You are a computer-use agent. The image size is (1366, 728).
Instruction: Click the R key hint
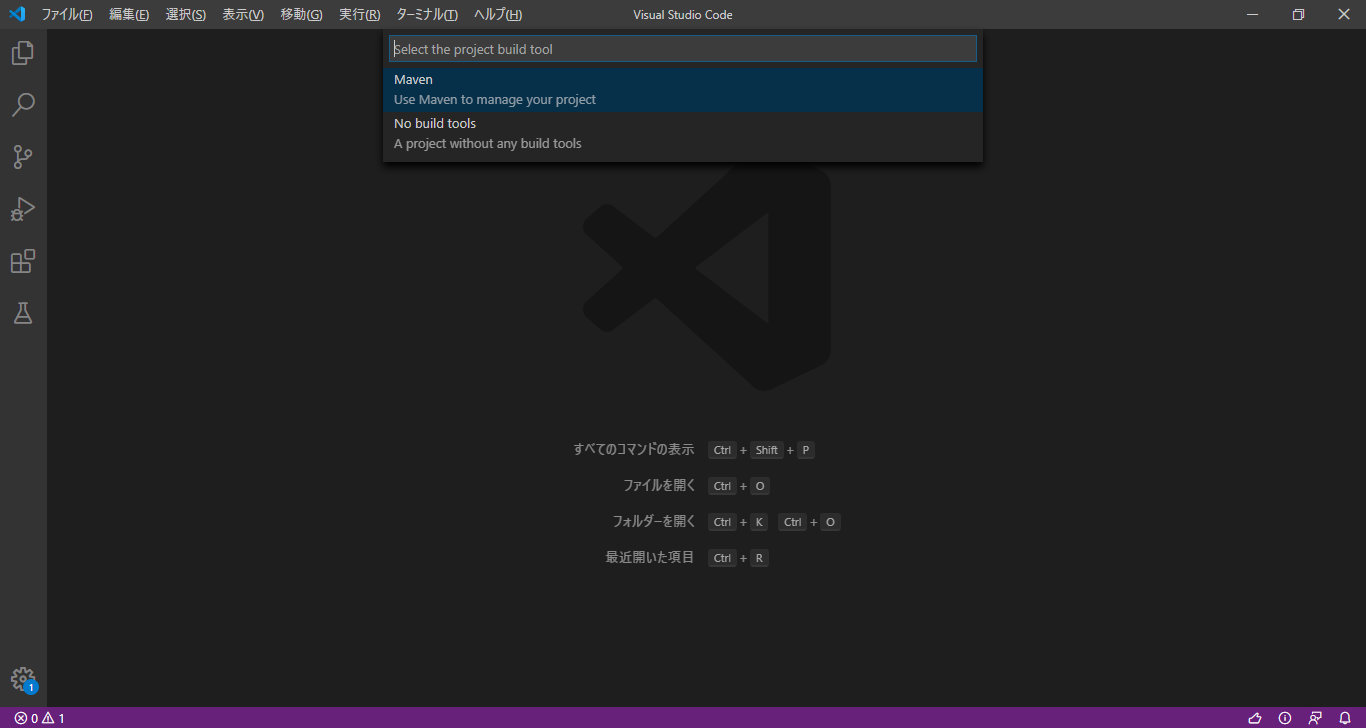point(760,558)
